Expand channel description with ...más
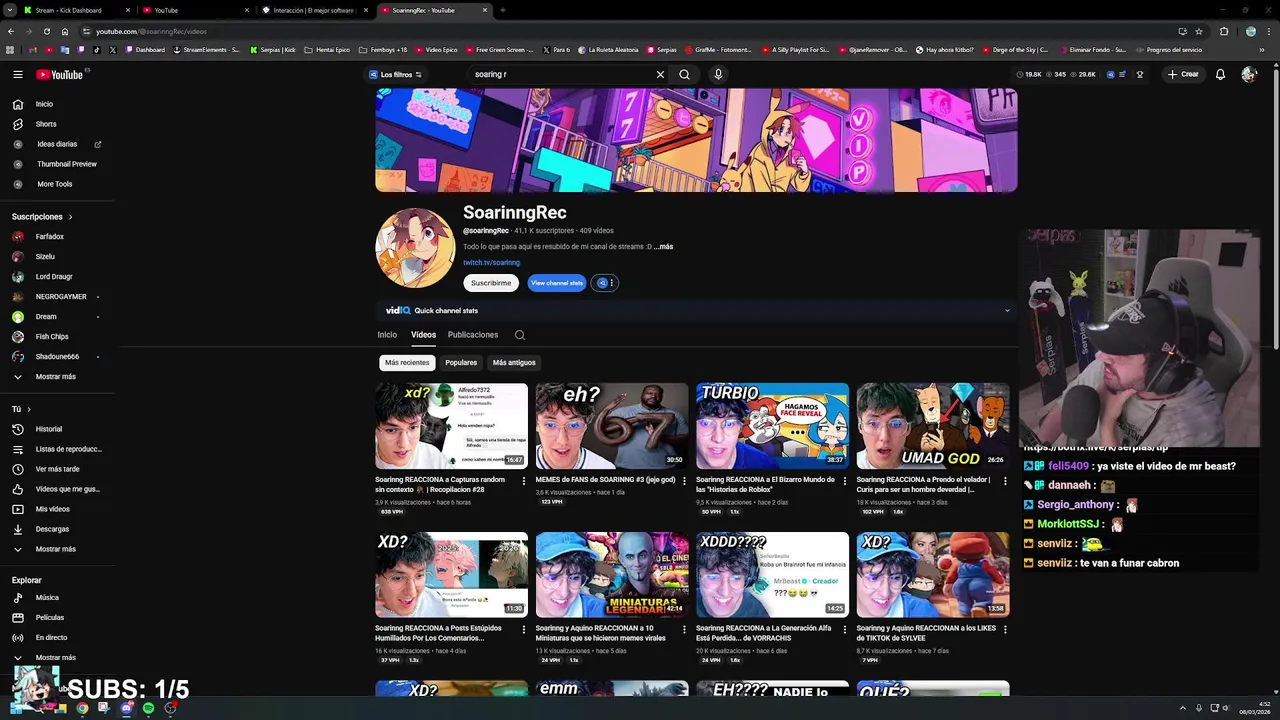This screenshot has width=1280, height=720. [x=663, y=247]
